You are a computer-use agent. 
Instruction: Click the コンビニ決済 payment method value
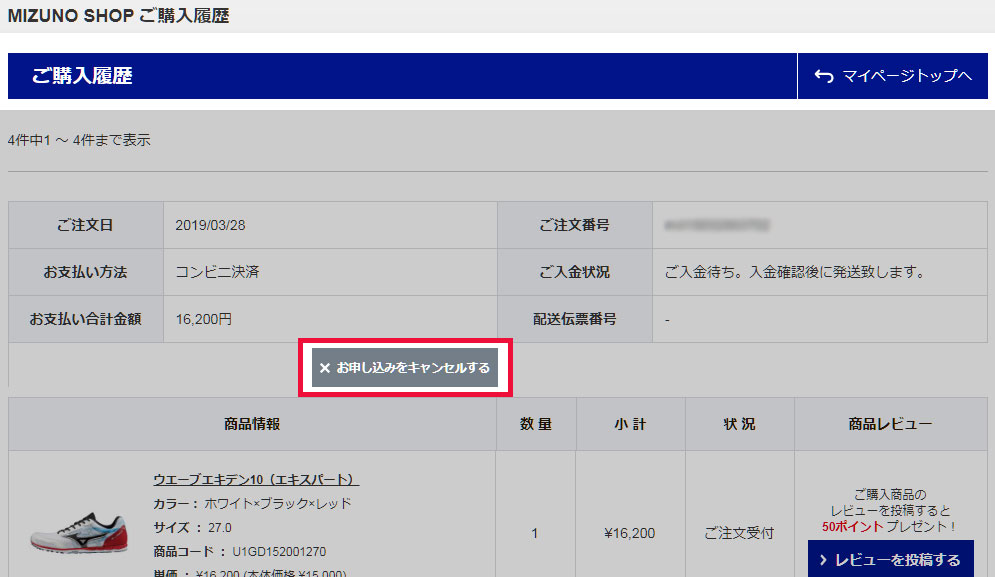(217, 272)
